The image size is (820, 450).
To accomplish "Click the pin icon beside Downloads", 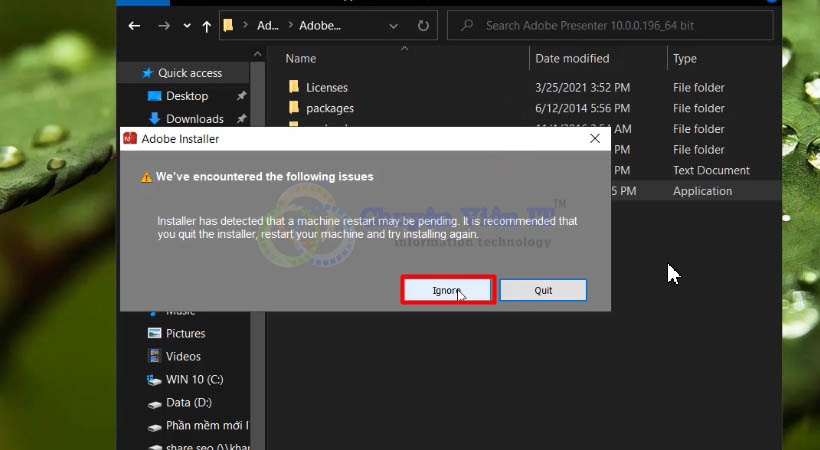I will (241, 119).
